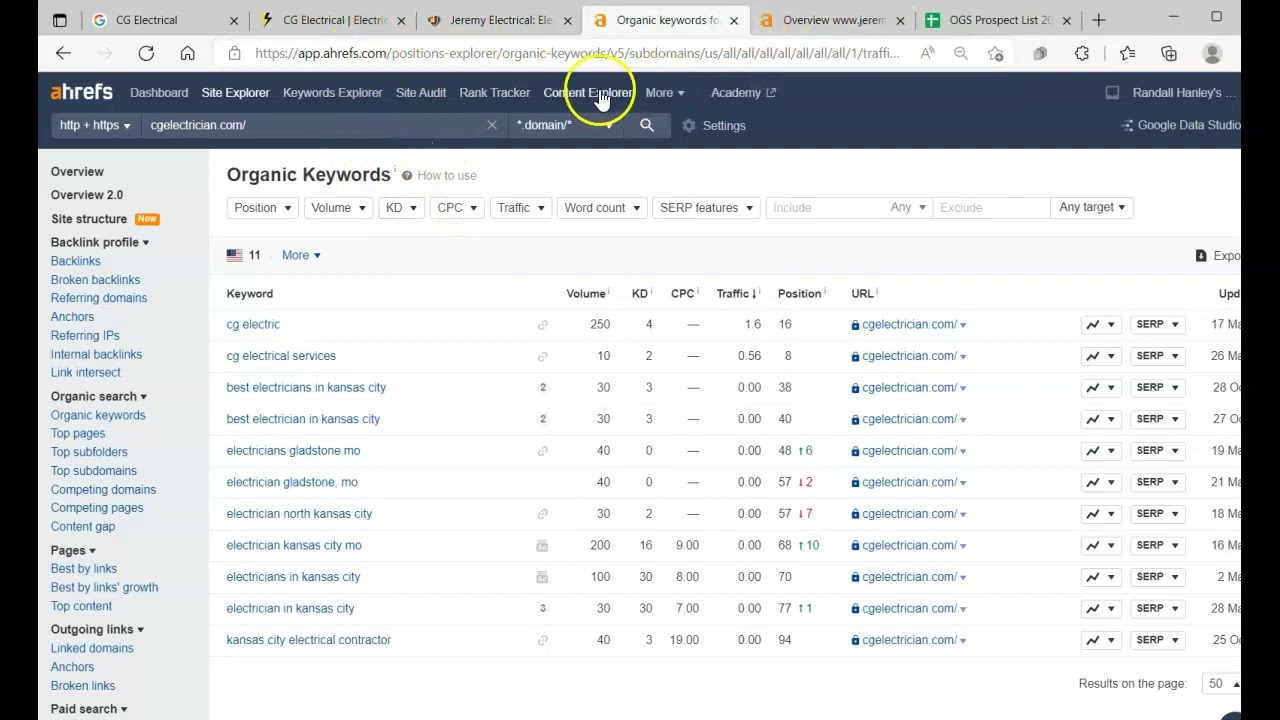Image resolution: width=1280 pixels, height=720 pixels.
Task: Add page to favorites star
Action: [x=995, y=53]
